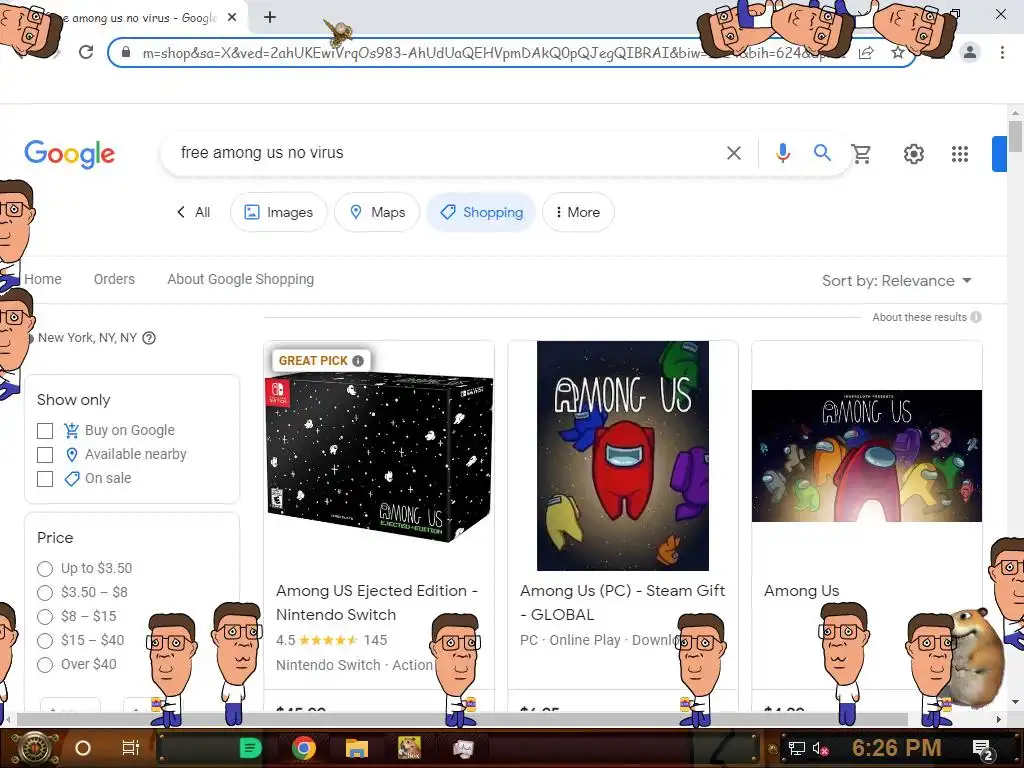Open Chrome from the taskbar
Screen dimensions: 1024x768
point(304,748)
